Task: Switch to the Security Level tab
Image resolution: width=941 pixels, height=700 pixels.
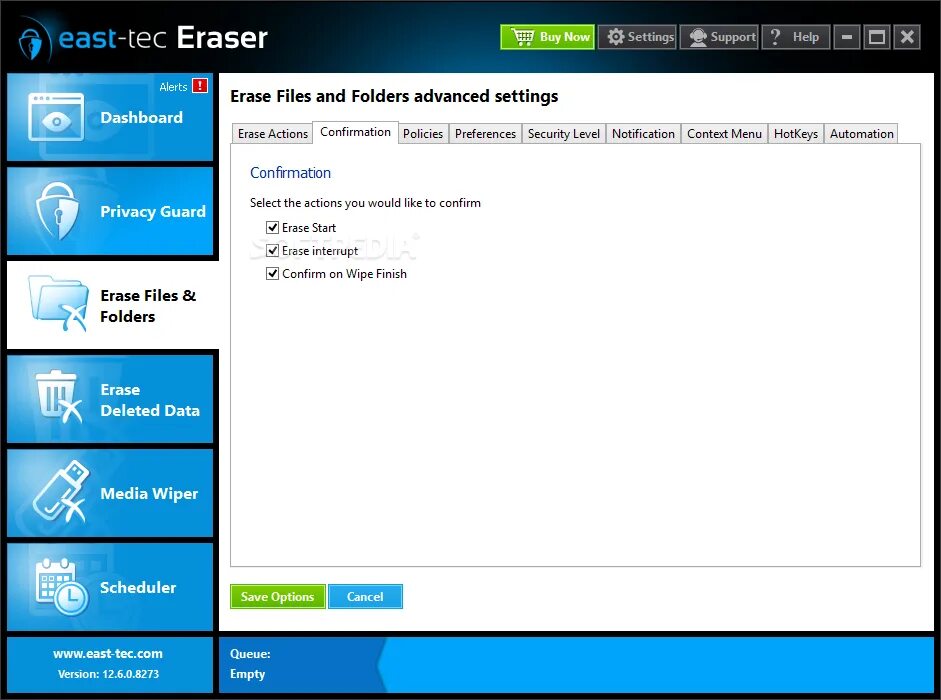Action: tap(564, 134)
